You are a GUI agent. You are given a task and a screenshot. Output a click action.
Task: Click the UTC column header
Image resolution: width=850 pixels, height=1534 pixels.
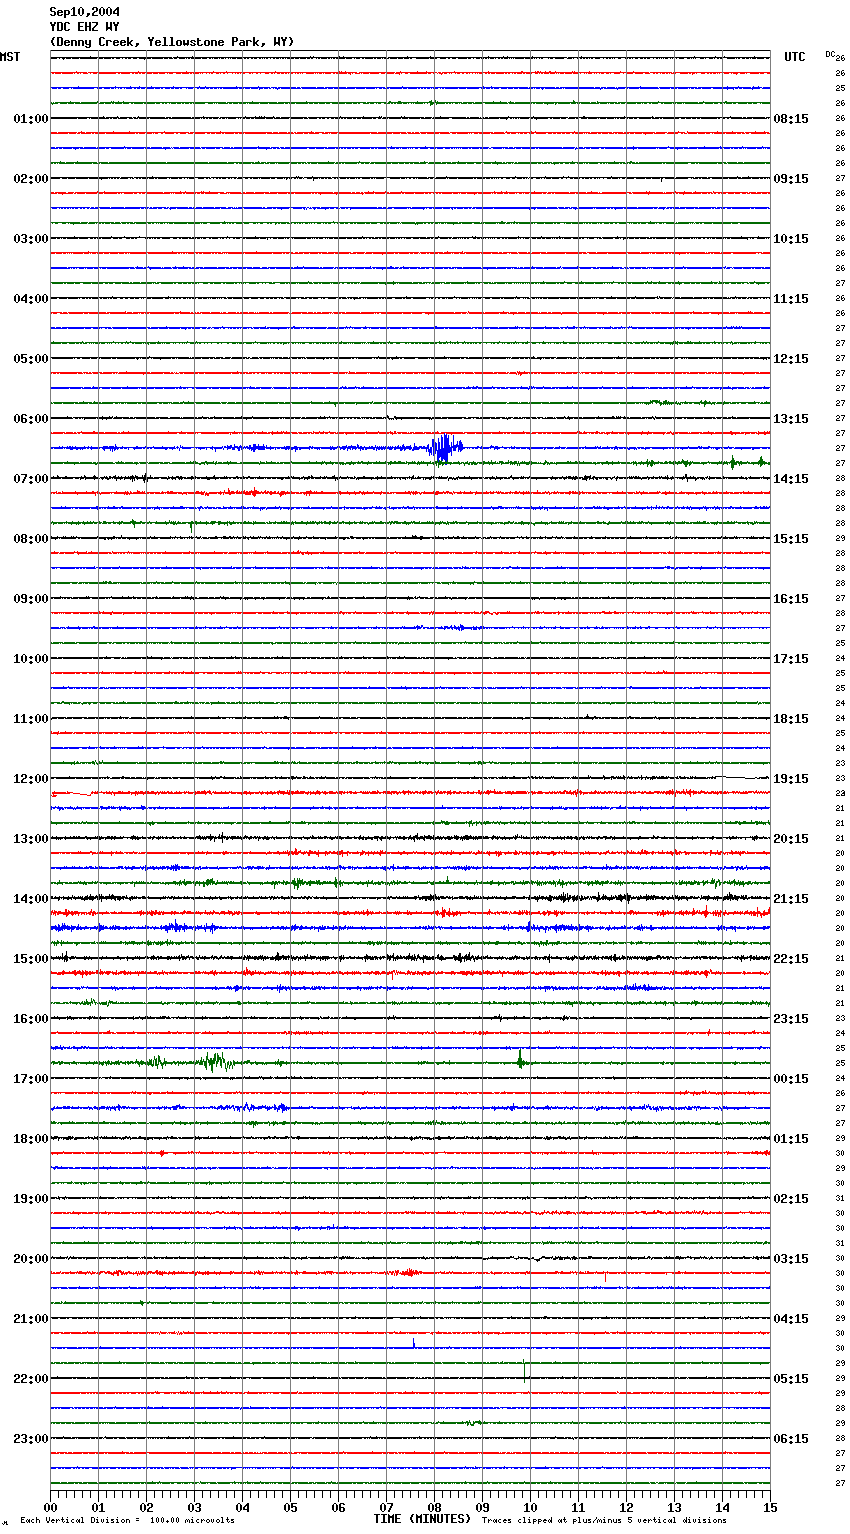click(794, 57)
